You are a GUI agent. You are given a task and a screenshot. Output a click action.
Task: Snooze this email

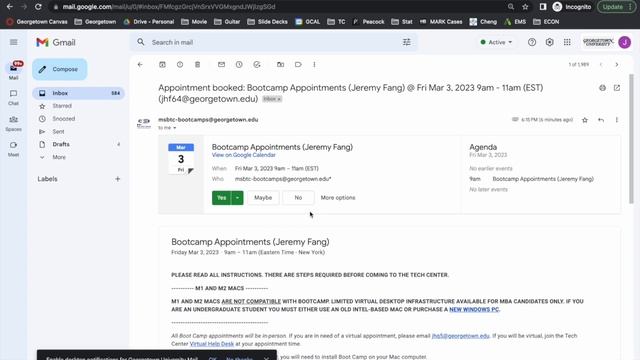click(x=239, y=64)
